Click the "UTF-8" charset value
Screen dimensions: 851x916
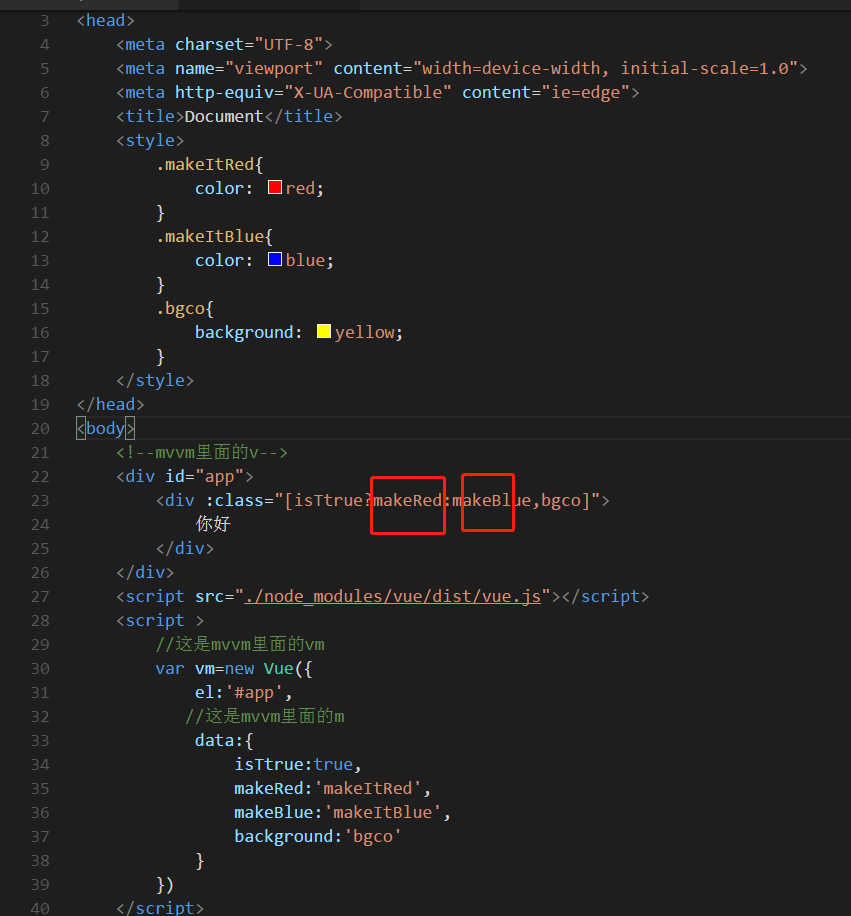click(289, 44)
